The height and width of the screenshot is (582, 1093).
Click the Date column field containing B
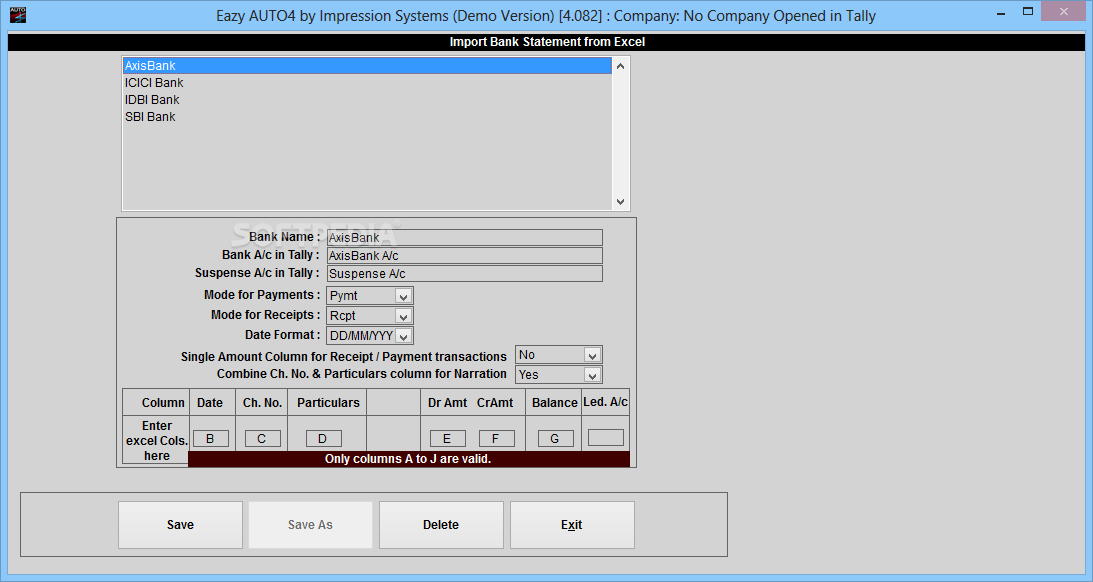(211, 438)
